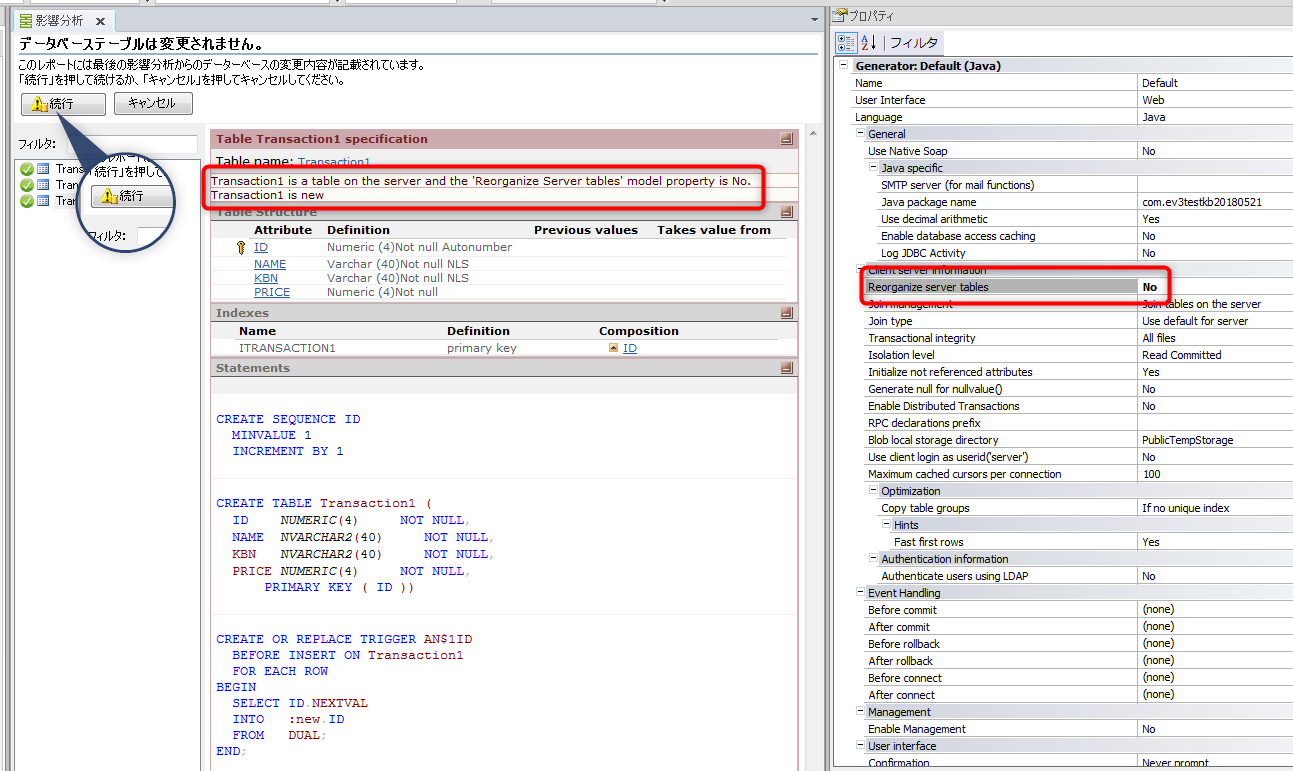Image resolution: width=1293 pixels, height=771 pixels.
Task: Collapse the Management property group
Action: coord(859,712)
